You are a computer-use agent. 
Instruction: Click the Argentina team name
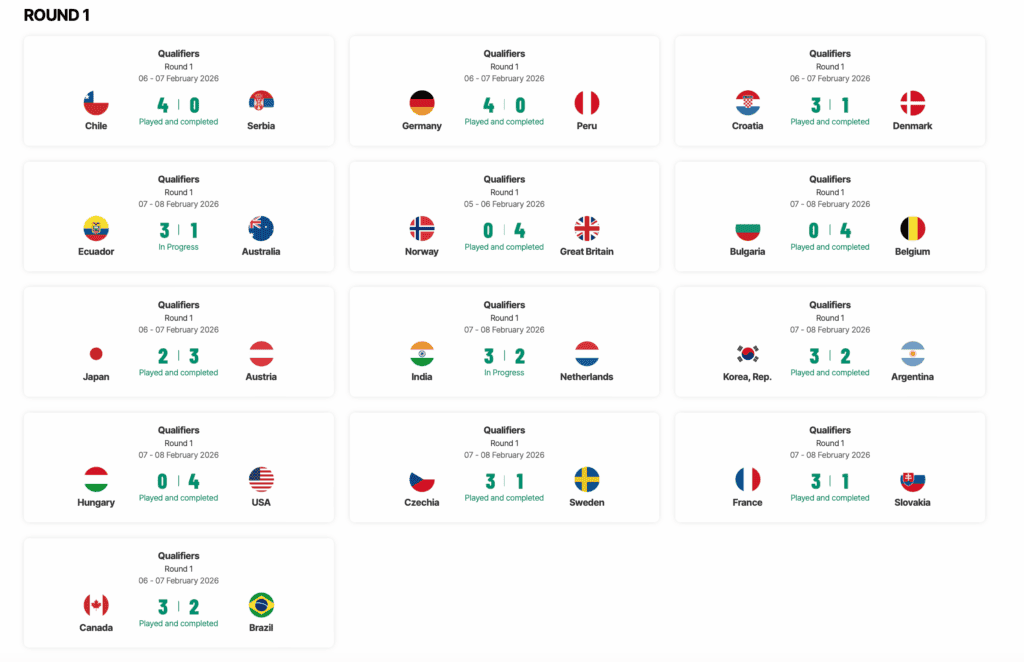pyautogui.click(x=913, y=377)
